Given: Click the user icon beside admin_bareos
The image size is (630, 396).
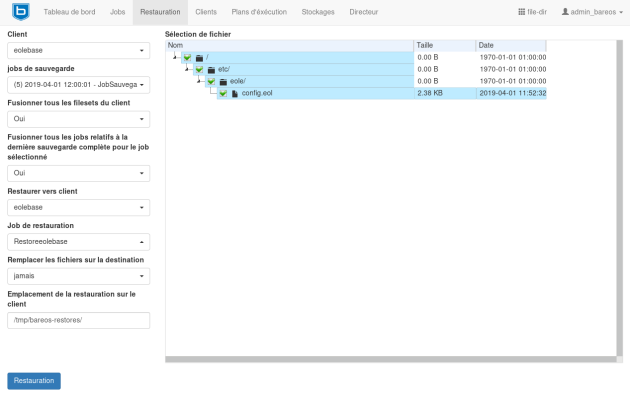Looking at the screenshot, I should pyautogui.click(x=565, y=12).
